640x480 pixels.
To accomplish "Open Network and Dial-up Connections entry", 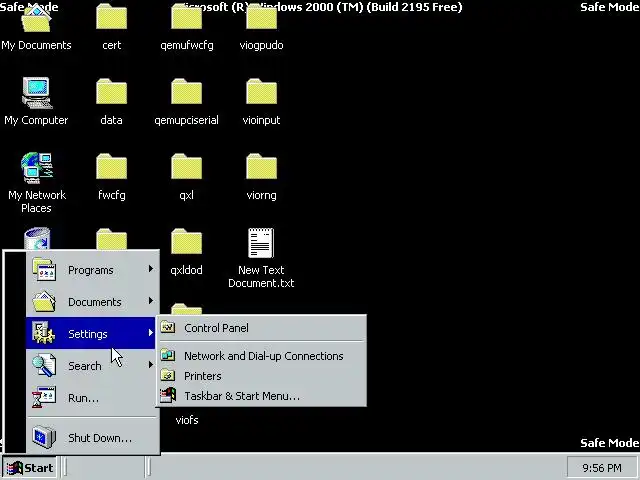I will point(261,356).
